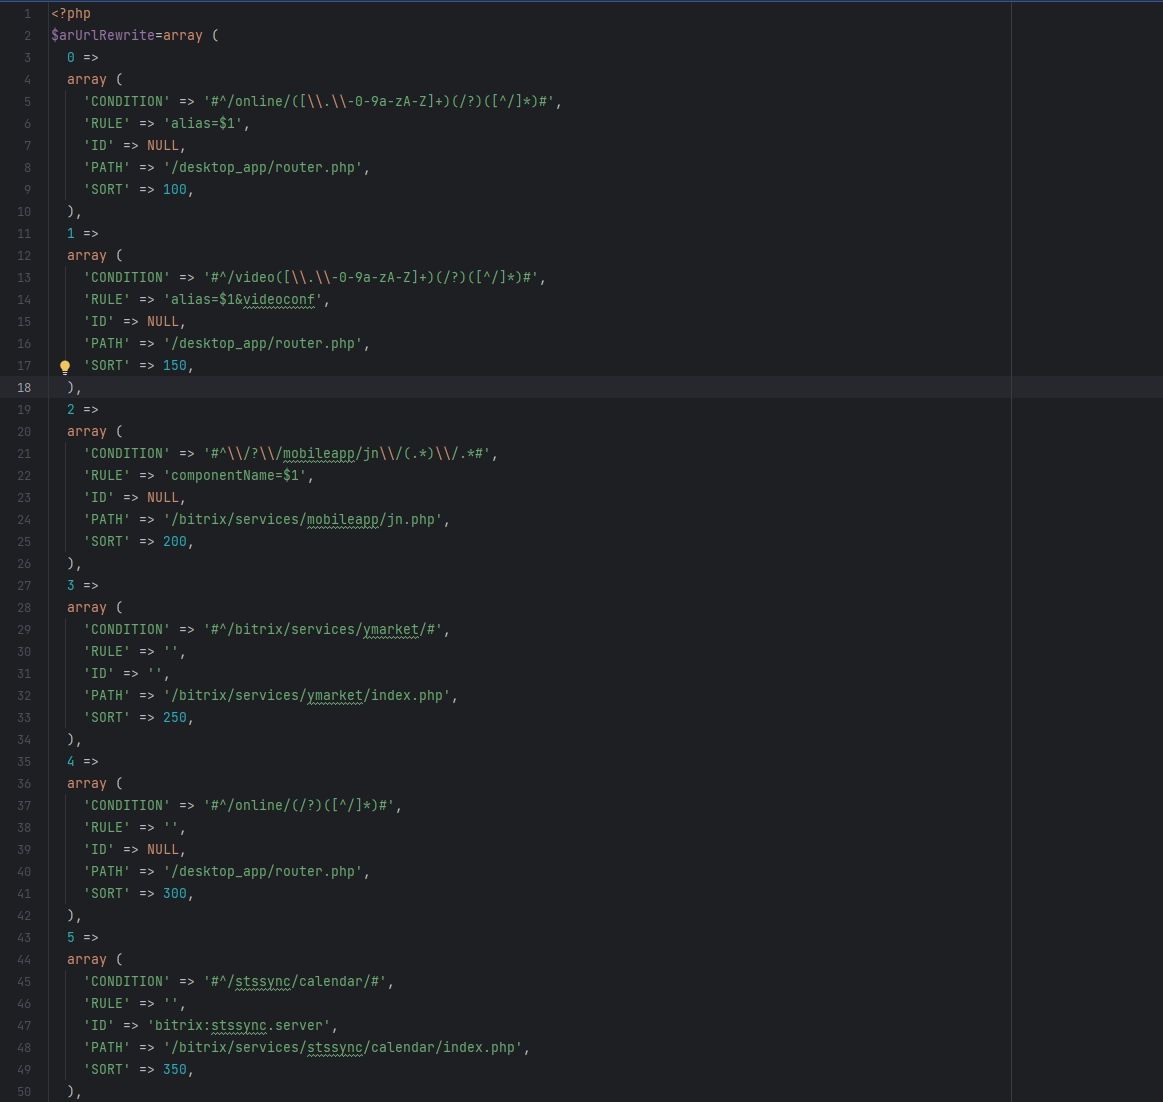Click mobileapp in the line 21 CONDITION
The image size is (1163, 1102).
[x=318, y=454]
